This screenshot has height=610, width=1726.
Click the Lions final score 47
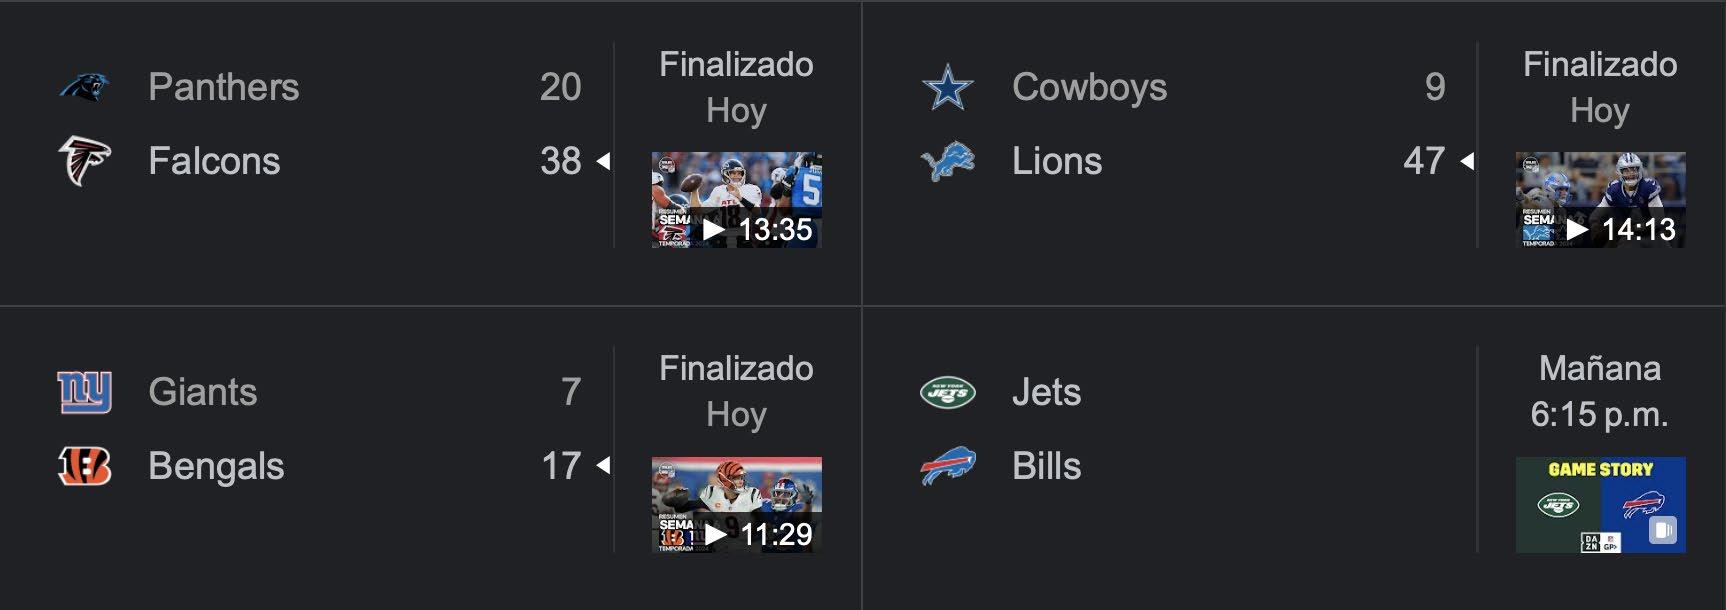1424,161
